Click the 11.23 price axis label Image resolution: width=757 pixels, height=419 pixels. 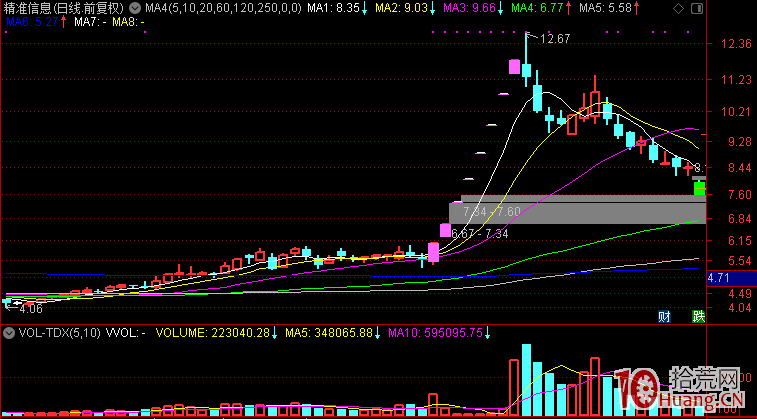tap(736, 80)
